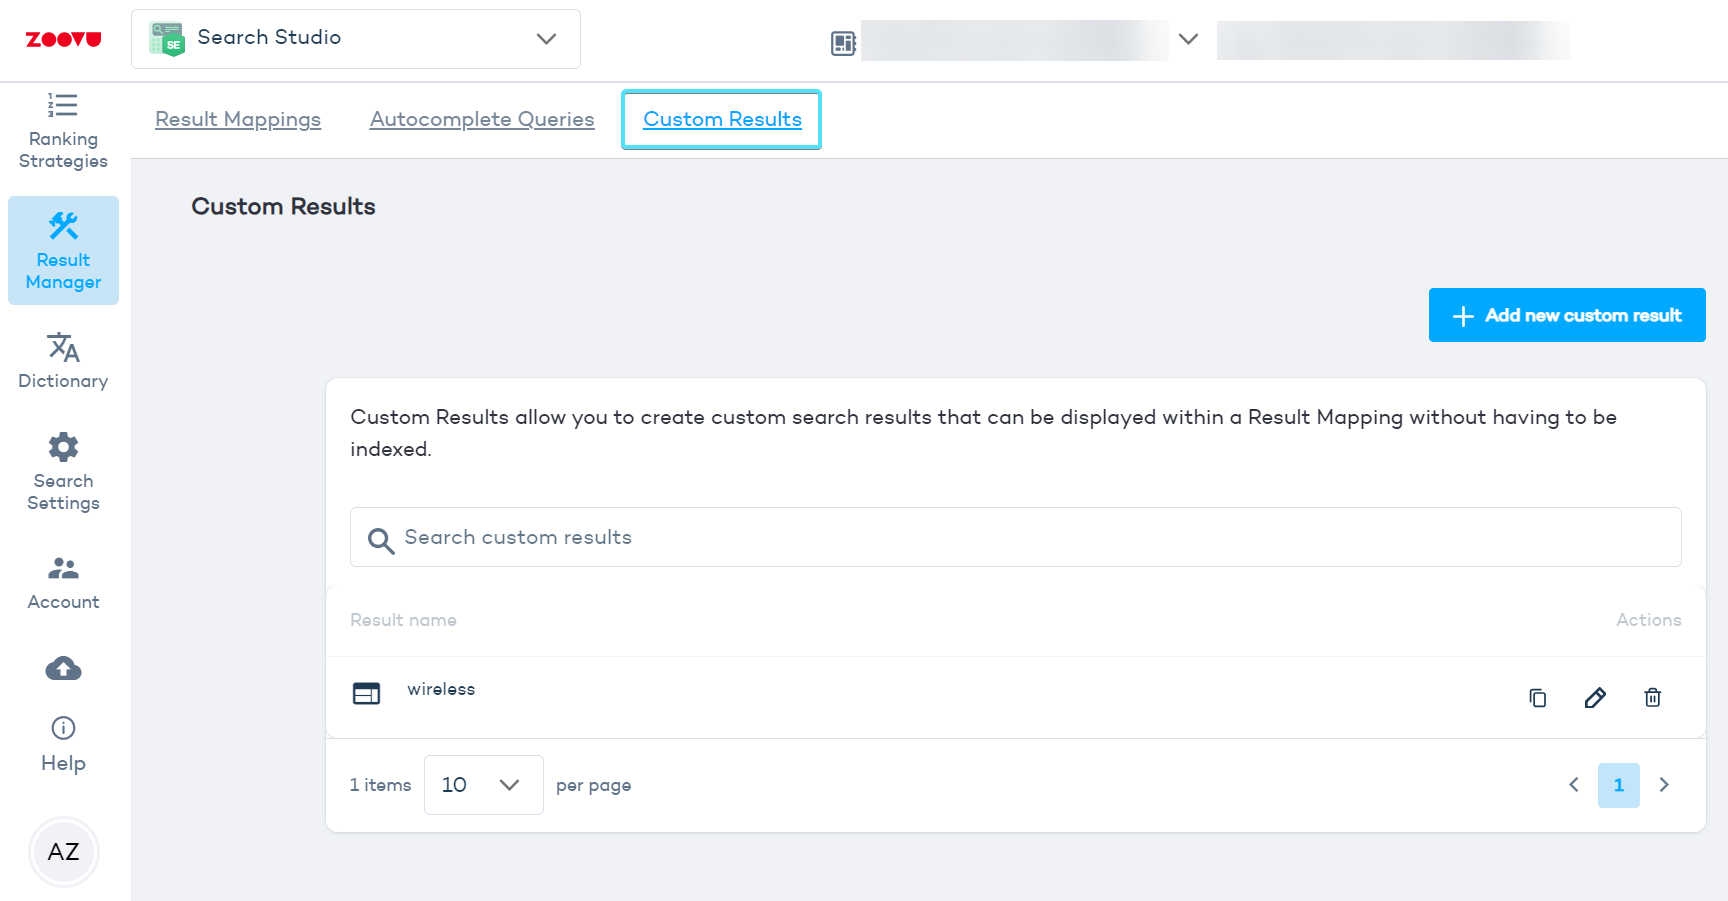Screen dimensions: 1728x901
Task: Duplicate the wireless custom result
Action: tap(1537, 698)
